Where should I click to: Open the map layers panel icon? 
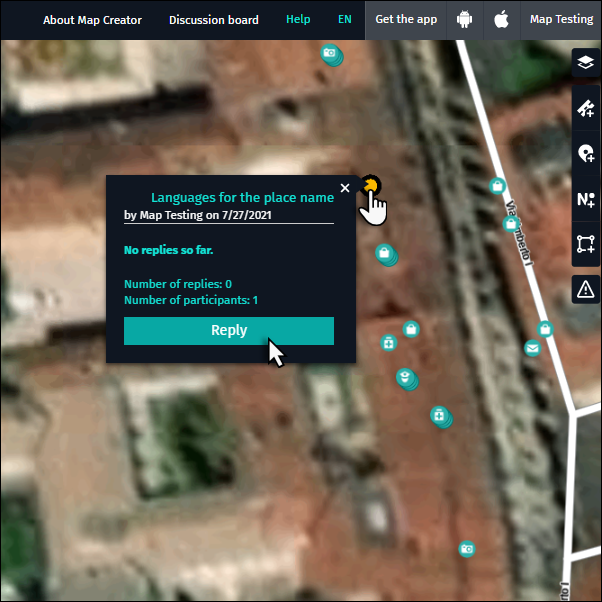point(585,63)
